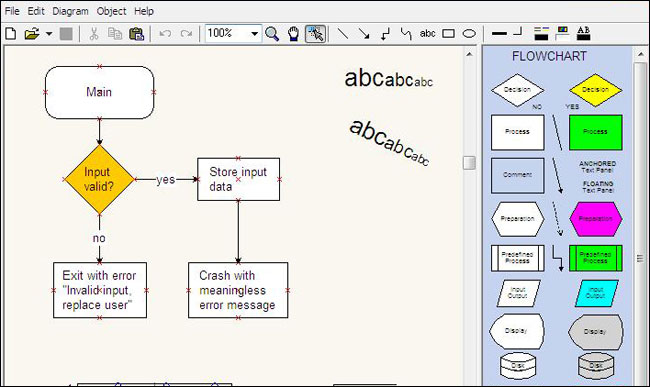The height and width of the screenshot is (387, 650).
Task: Pick the white Input Output parallelogram
Action: tap(518, 293)
